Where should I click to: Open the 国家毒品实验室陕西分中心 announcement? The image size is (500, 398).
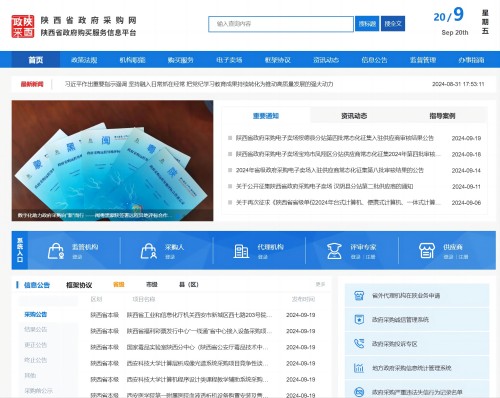click(x=197, y=347)
